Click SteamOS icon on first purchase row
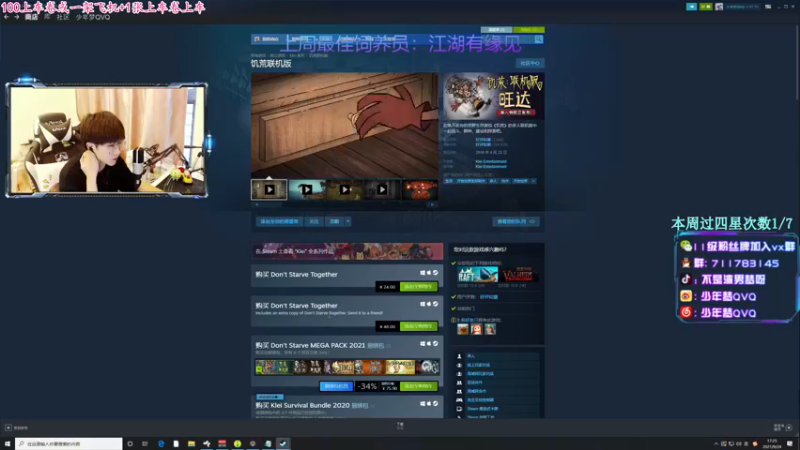The width and height of the screenshot is (800, 450). point(435,273)
